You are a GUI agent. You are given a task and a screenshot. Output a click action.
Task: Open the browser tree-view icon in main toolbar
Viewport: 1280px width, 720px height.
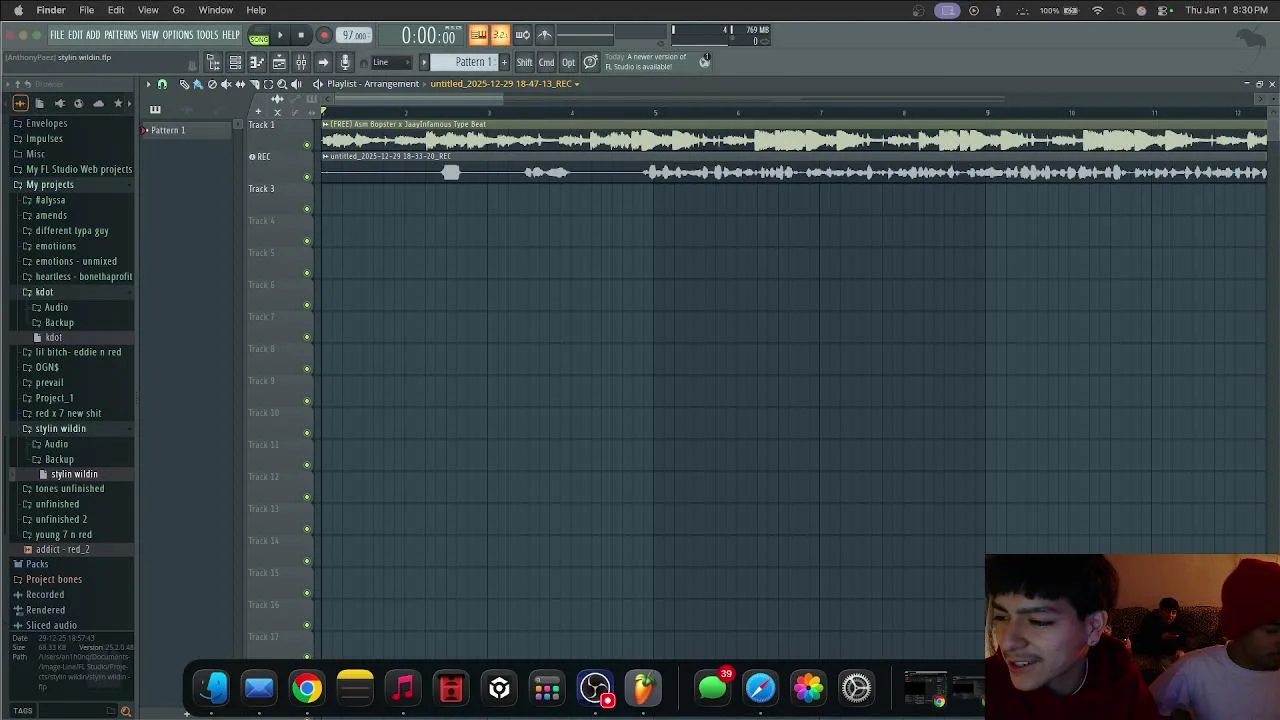tap(213, 62)
